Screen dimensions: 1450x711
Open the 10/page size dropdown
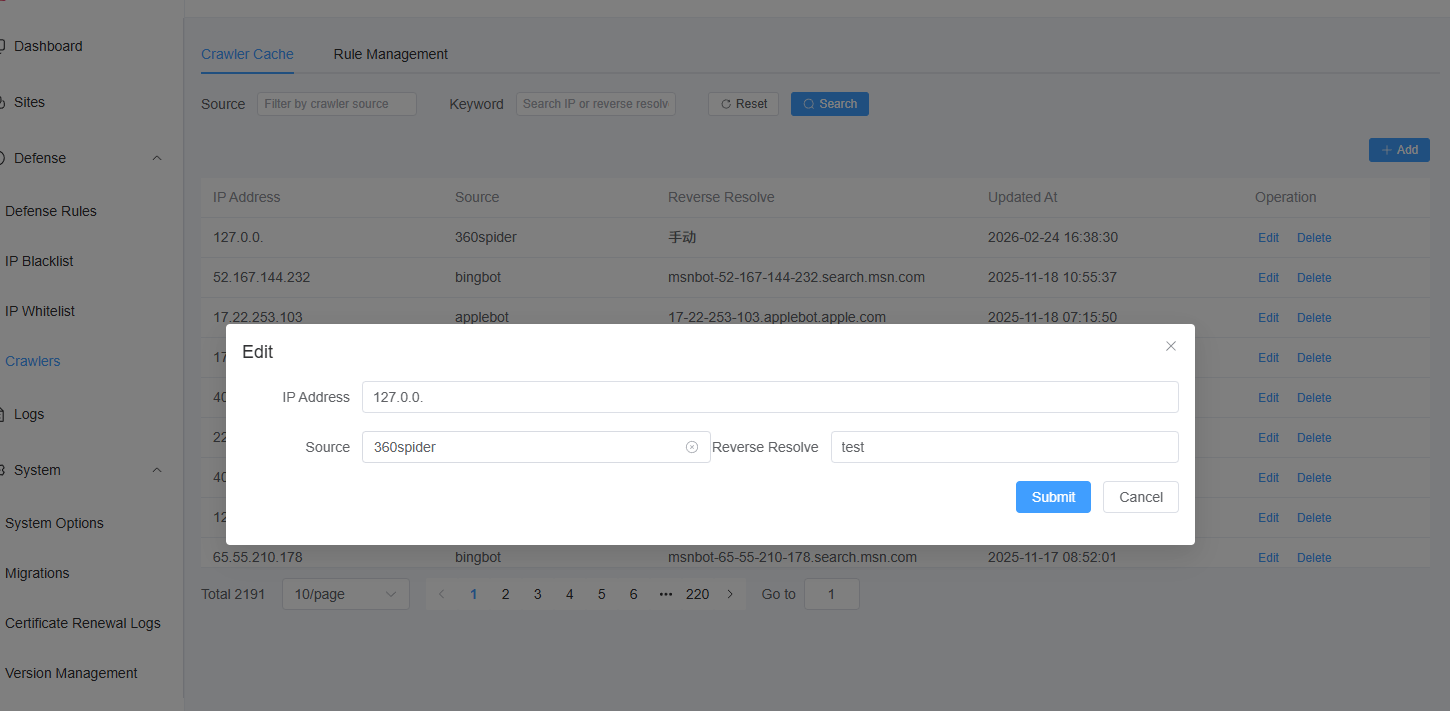click(x=345, y=594)
